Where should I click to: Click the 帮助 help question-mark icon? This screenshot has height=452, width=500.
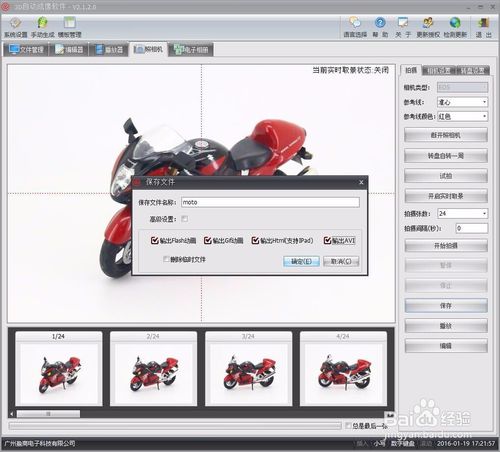click(x=380, y=27)
